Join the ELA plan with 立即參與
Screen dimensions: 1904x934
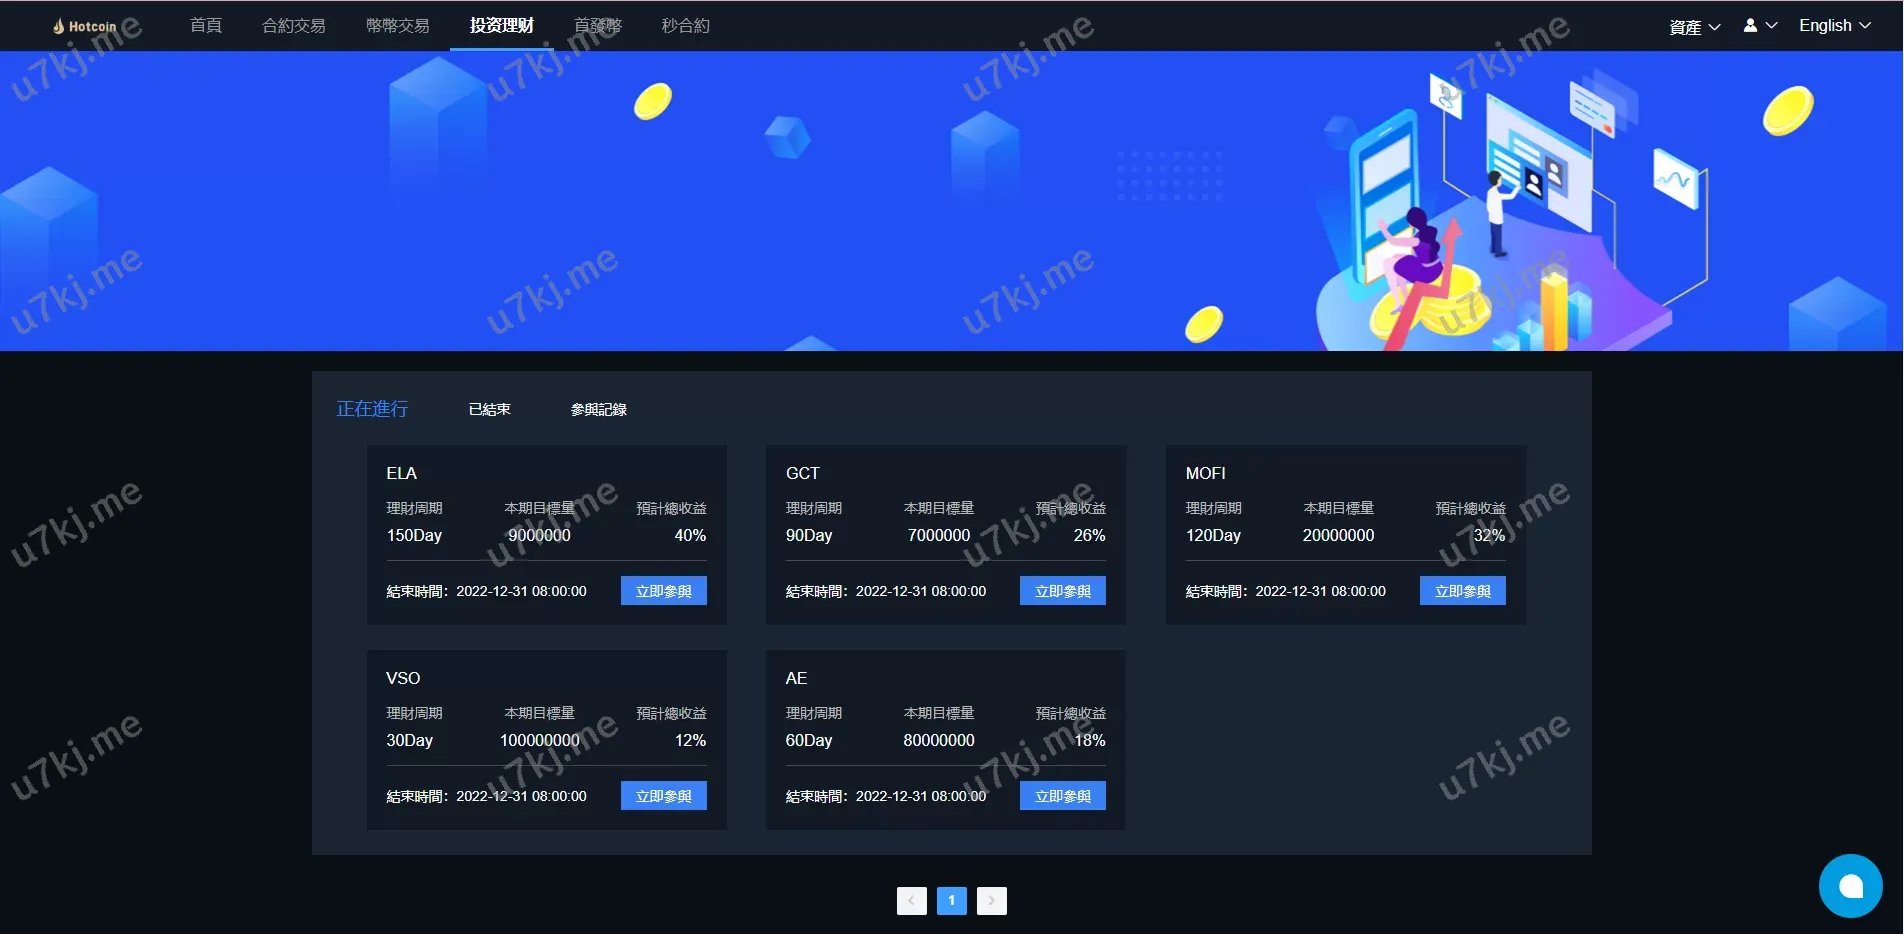tap(663, 591)
